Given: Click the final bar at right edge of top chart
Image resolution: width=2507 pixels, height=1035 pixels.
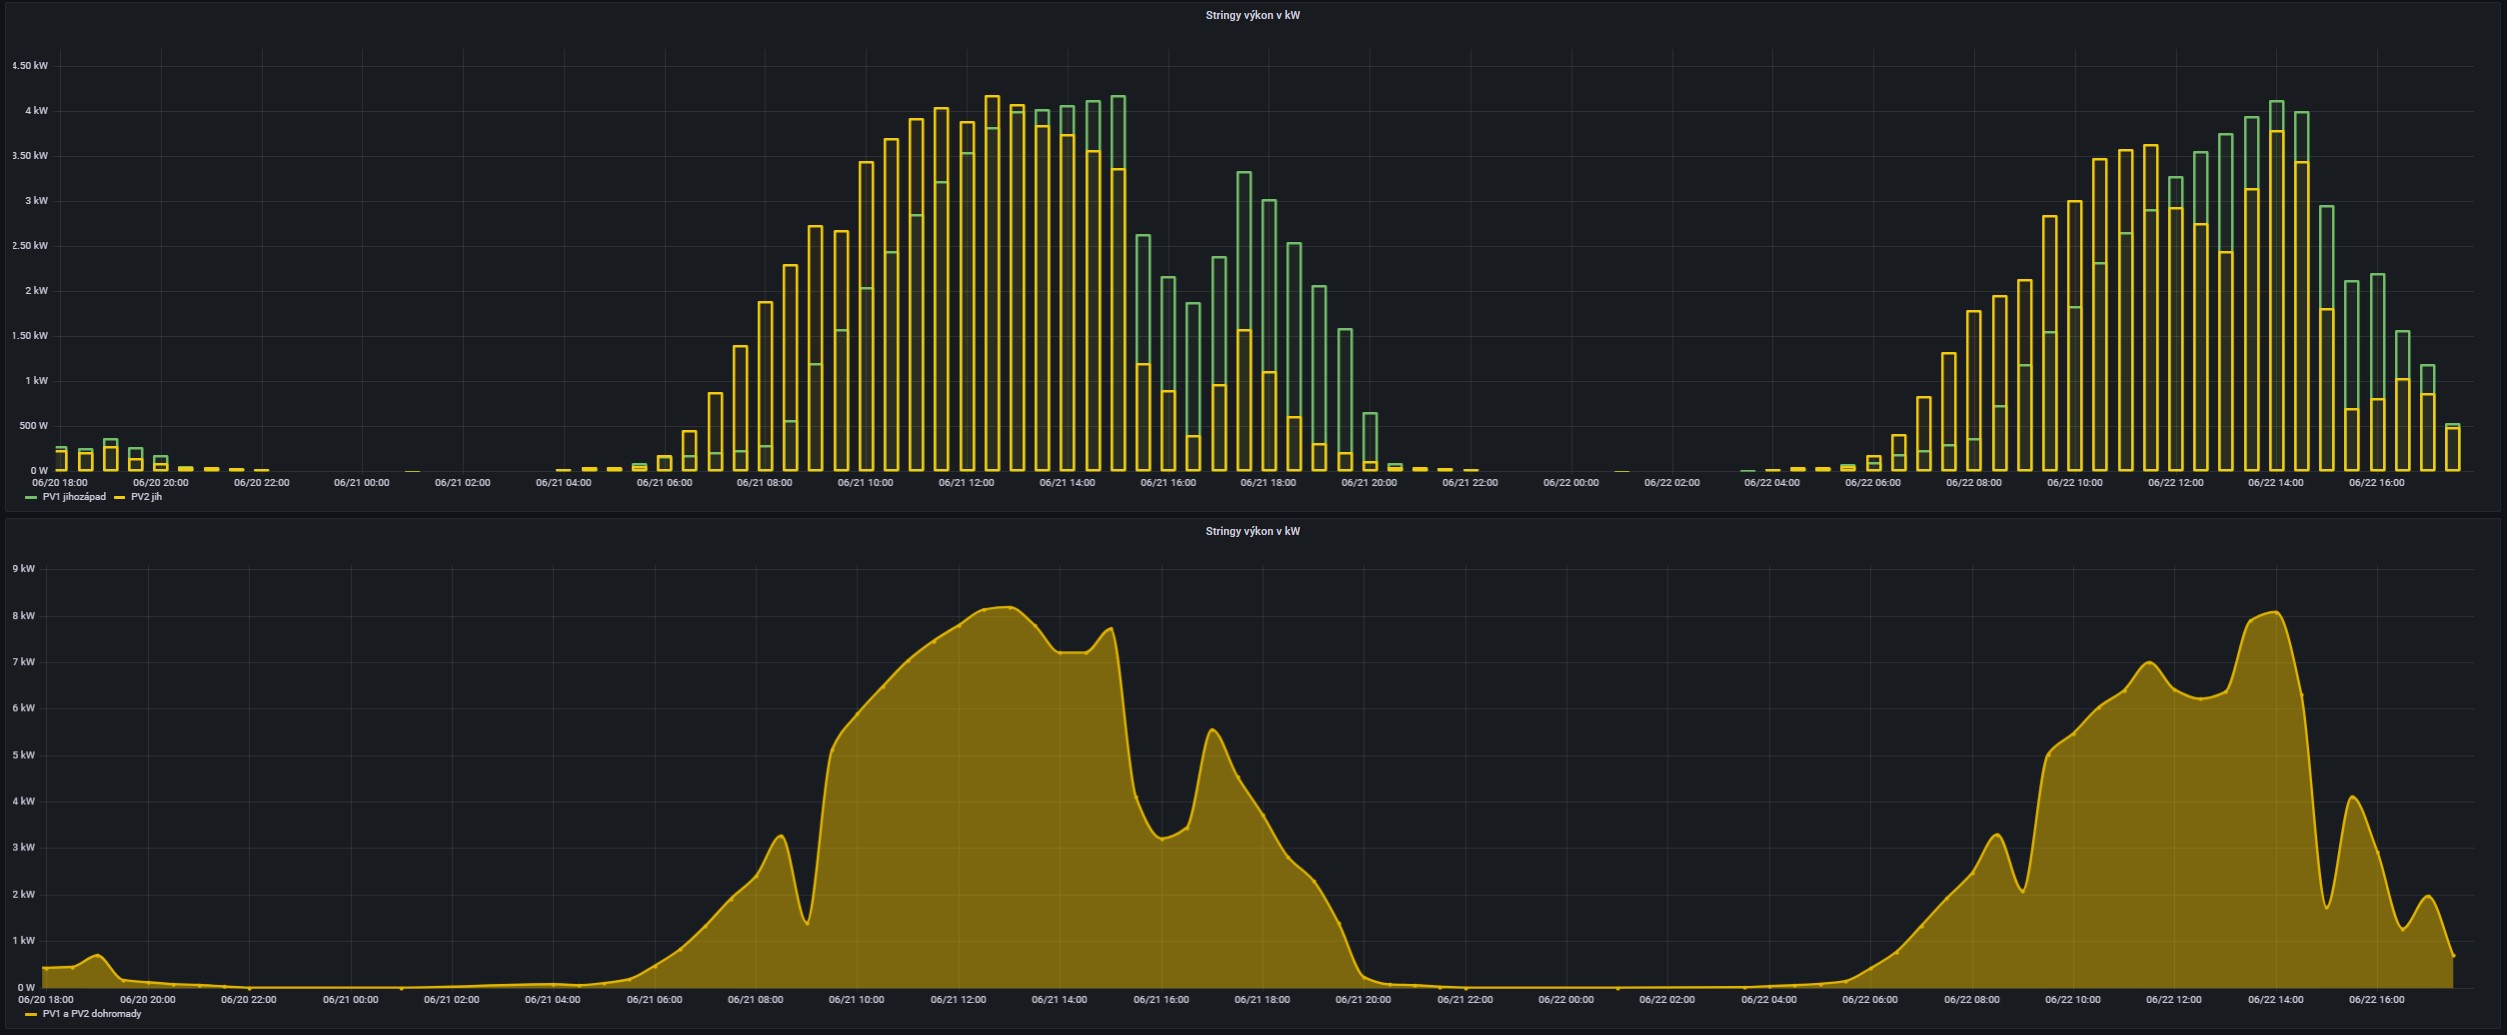Looking at the screenshot, I should pyautogui.click(x=2452, y=448).
